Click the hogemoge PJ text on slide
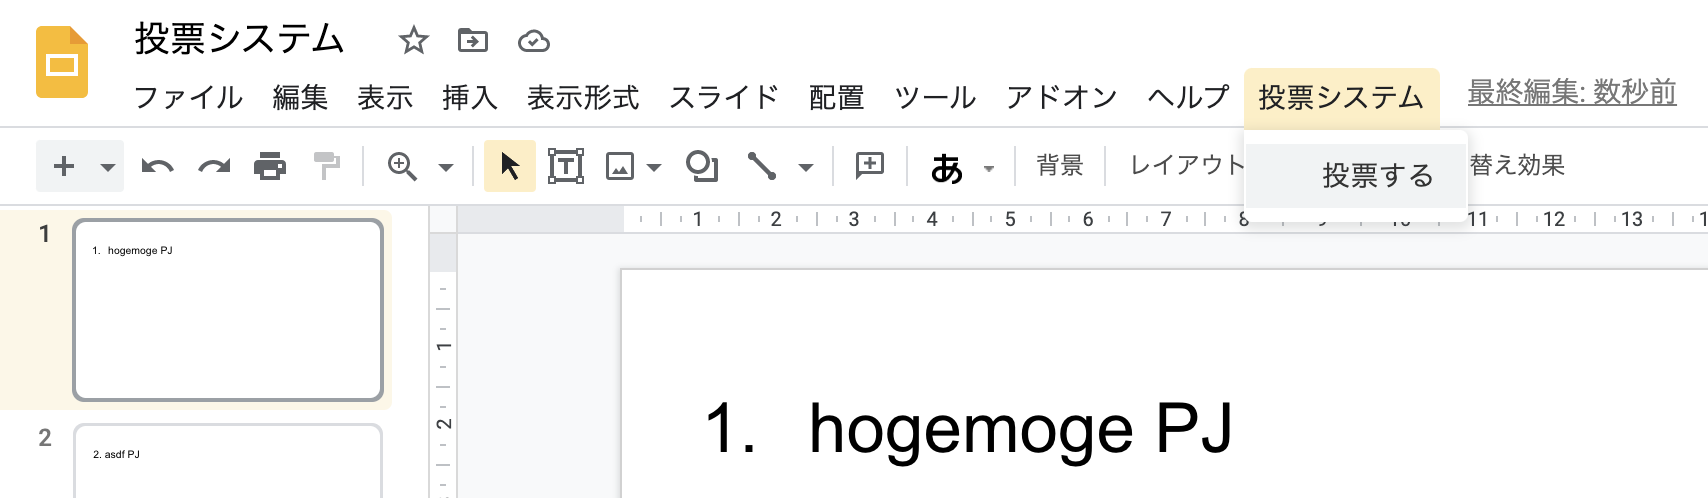 coord(1020,430)
